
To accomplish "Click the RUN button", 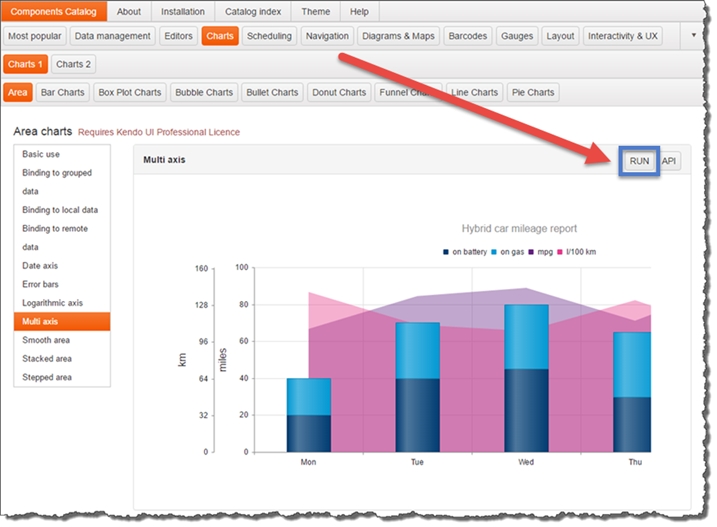I will [638, 160].
